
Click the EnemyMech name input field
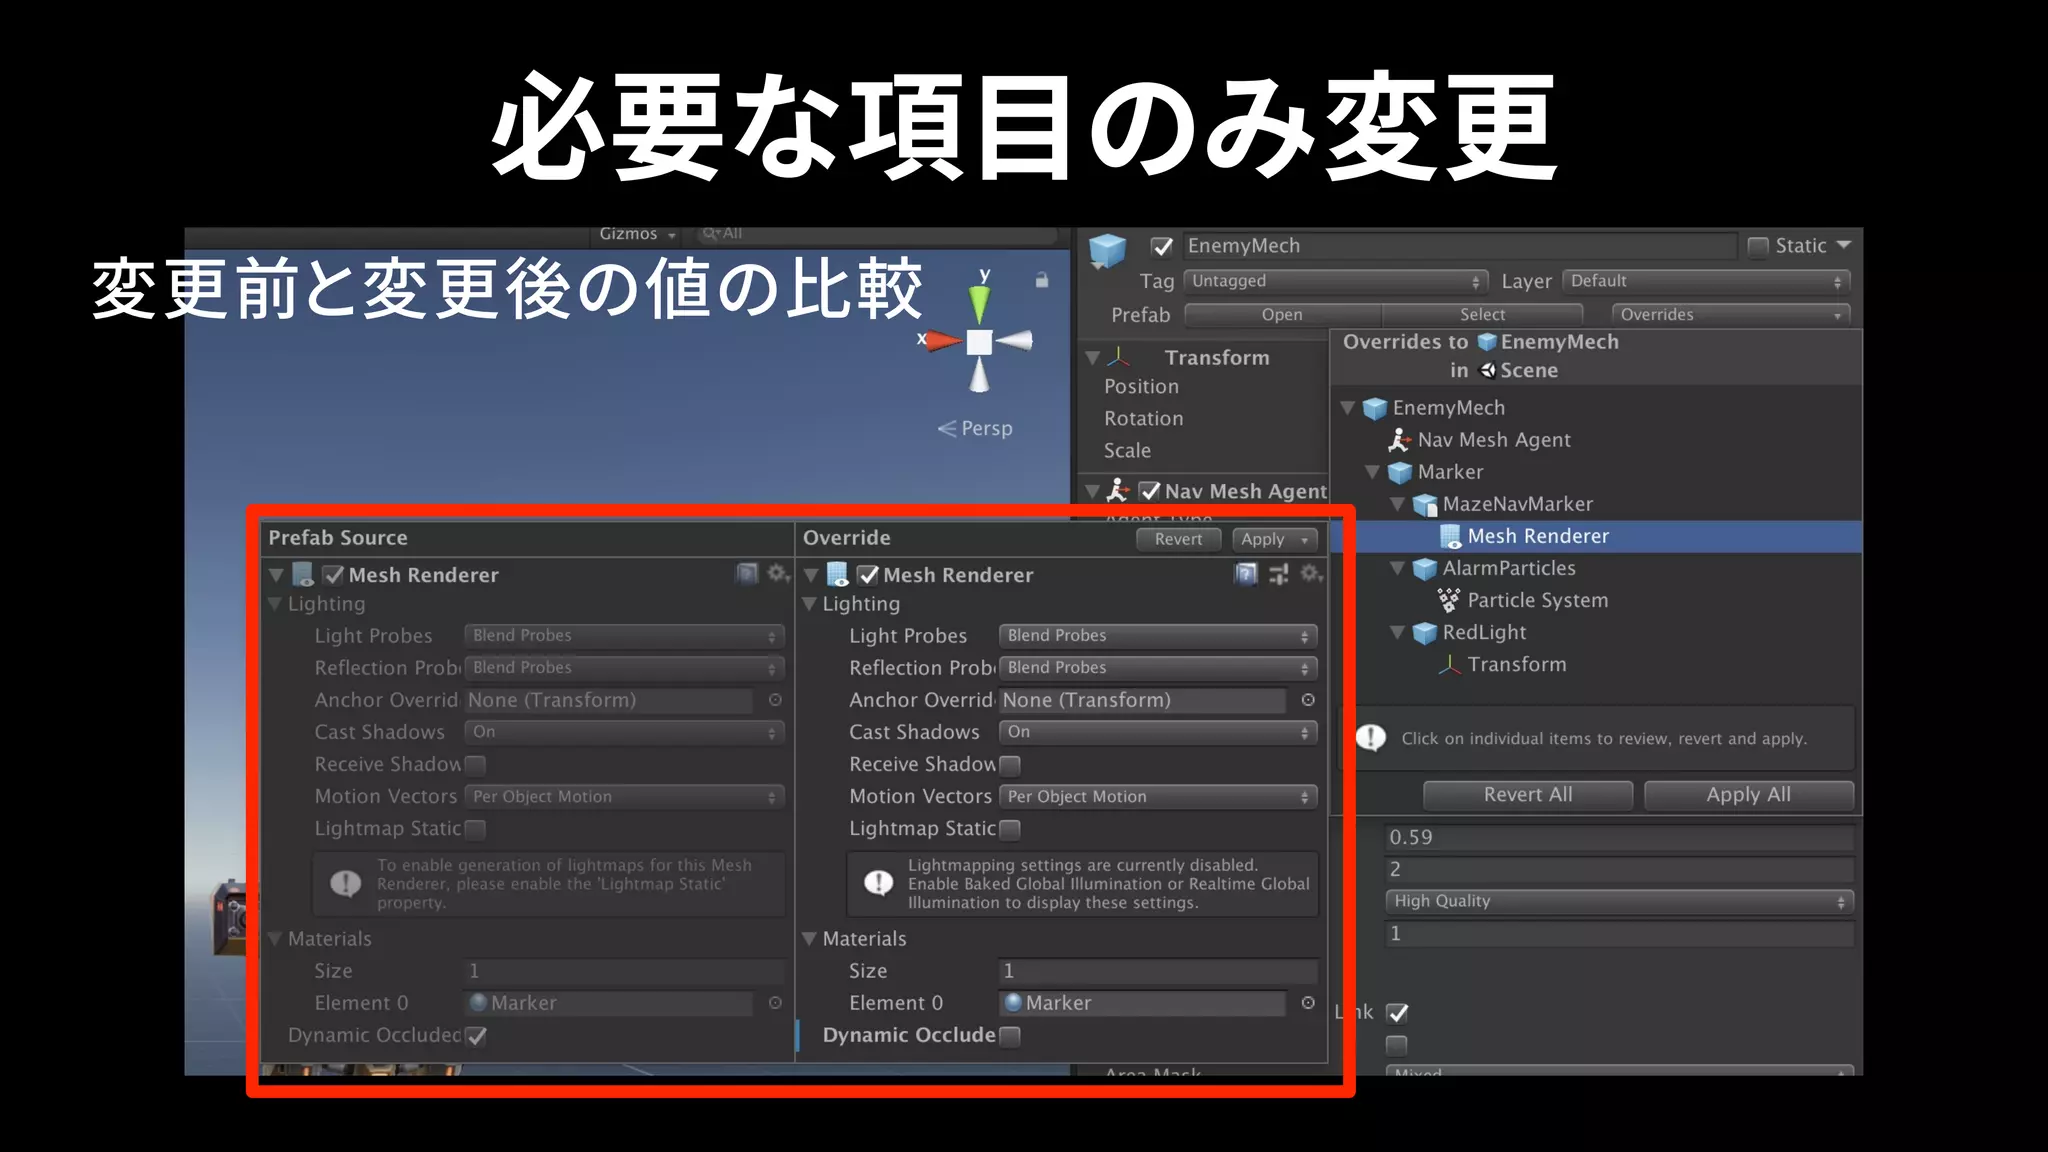coord(1458,246)
